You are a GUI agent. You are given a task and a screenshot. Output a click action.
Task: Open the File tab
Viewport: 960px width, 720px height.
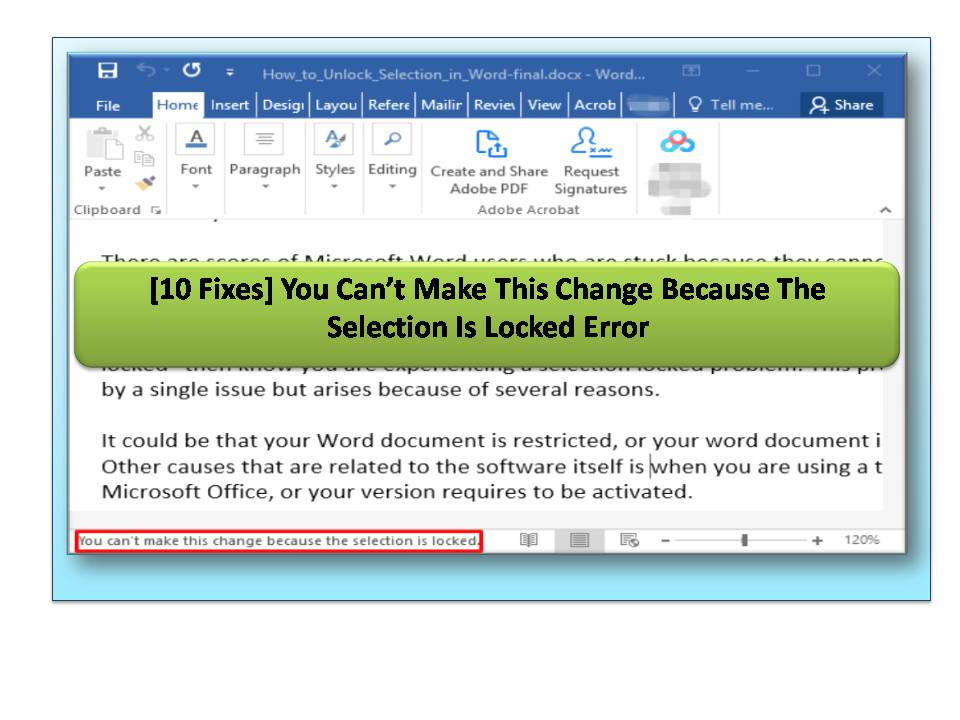(108, 105)
